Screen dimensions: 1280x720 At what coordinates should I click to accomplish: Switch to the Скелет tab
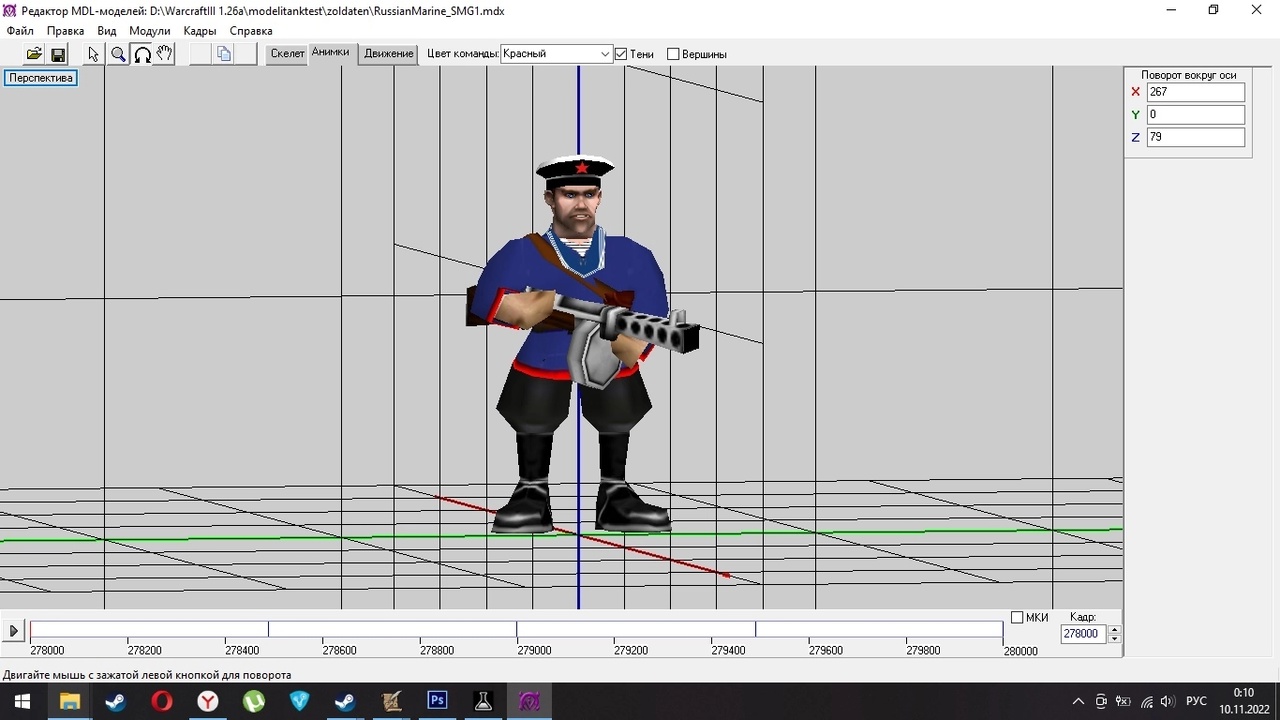pos(287,54)
